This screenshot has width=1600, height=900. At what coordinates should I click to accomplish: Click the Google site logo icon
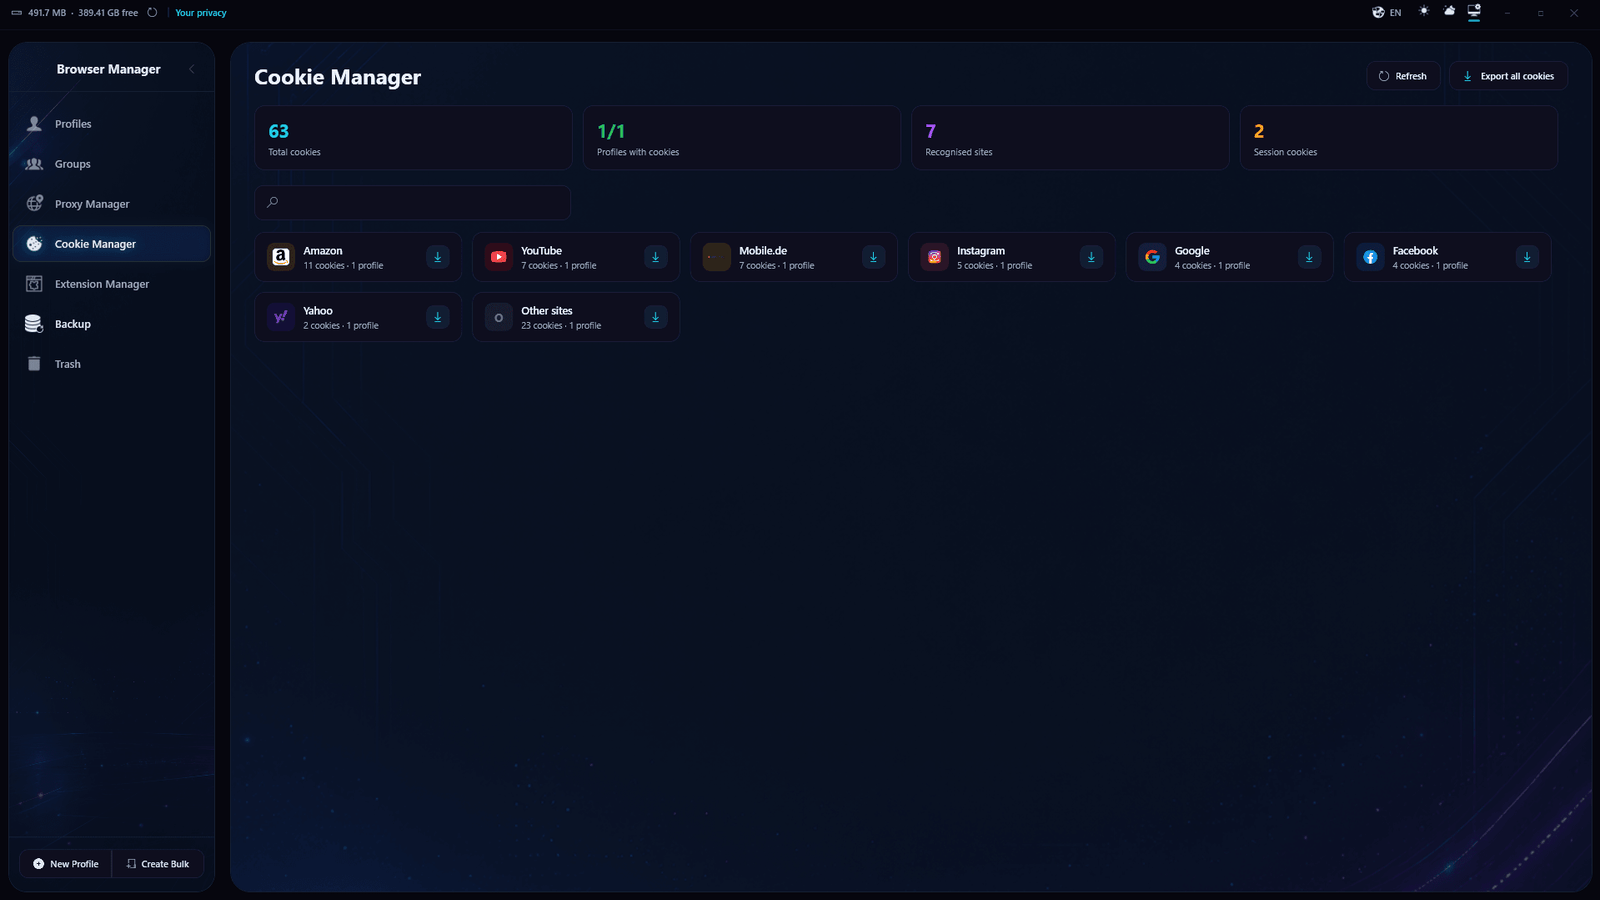1153,257
